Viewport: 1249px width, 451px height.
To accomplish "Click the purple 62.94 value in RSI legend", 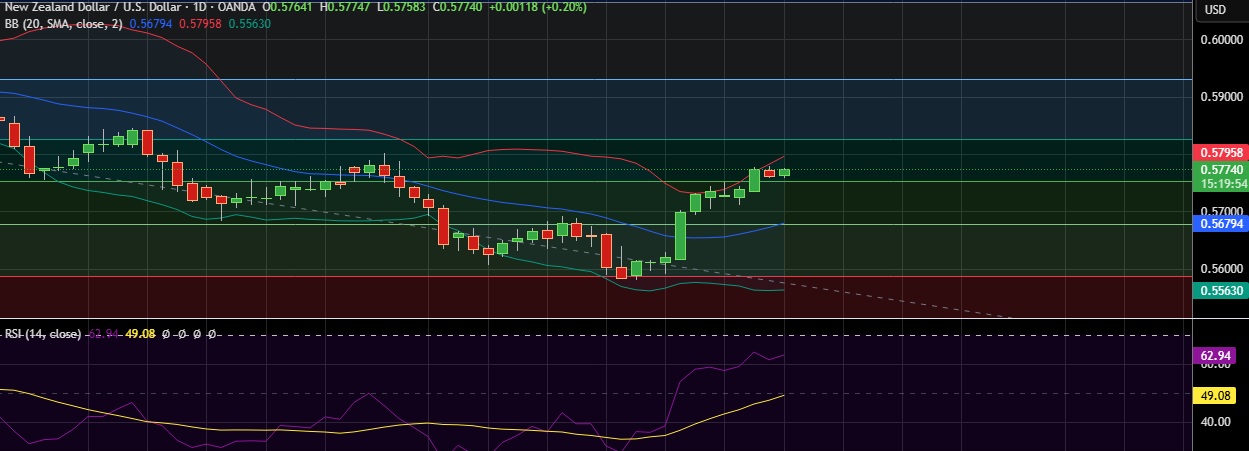I will [x=105, y=334].
